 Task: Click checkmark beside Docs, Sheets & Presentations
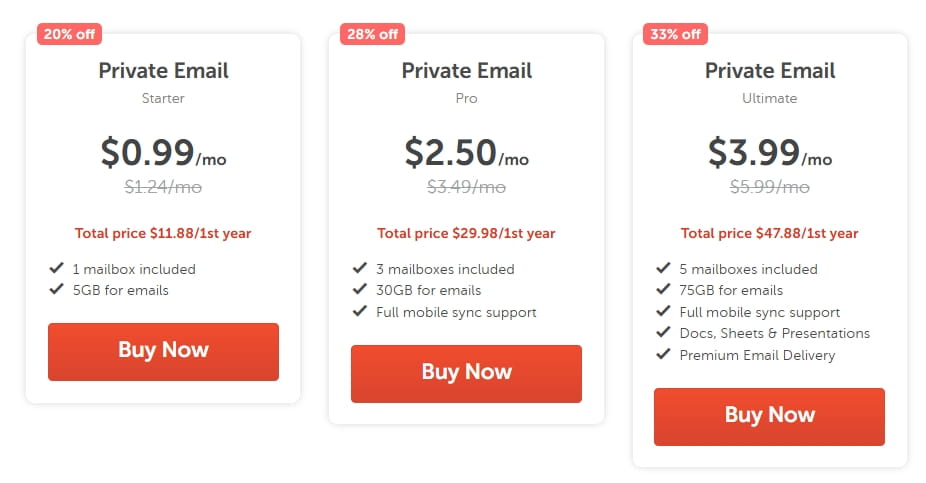pos(662,334)
